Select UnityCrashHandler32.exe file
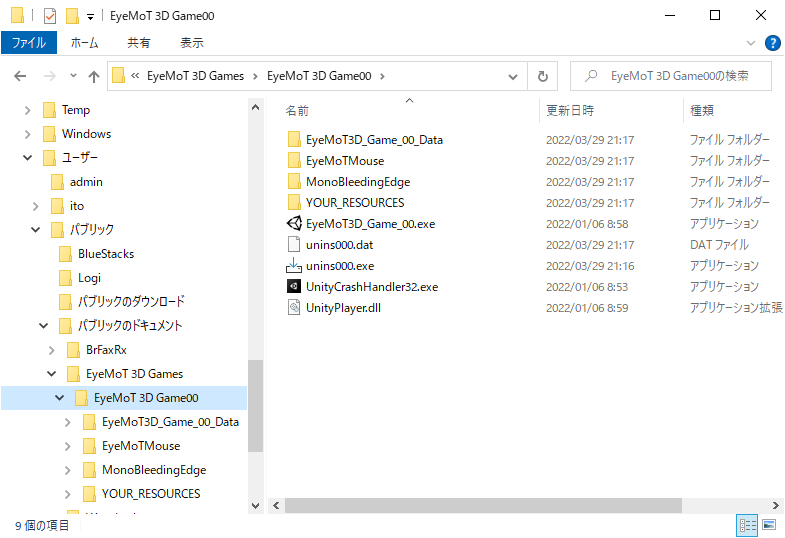 (x=372, y=287)
